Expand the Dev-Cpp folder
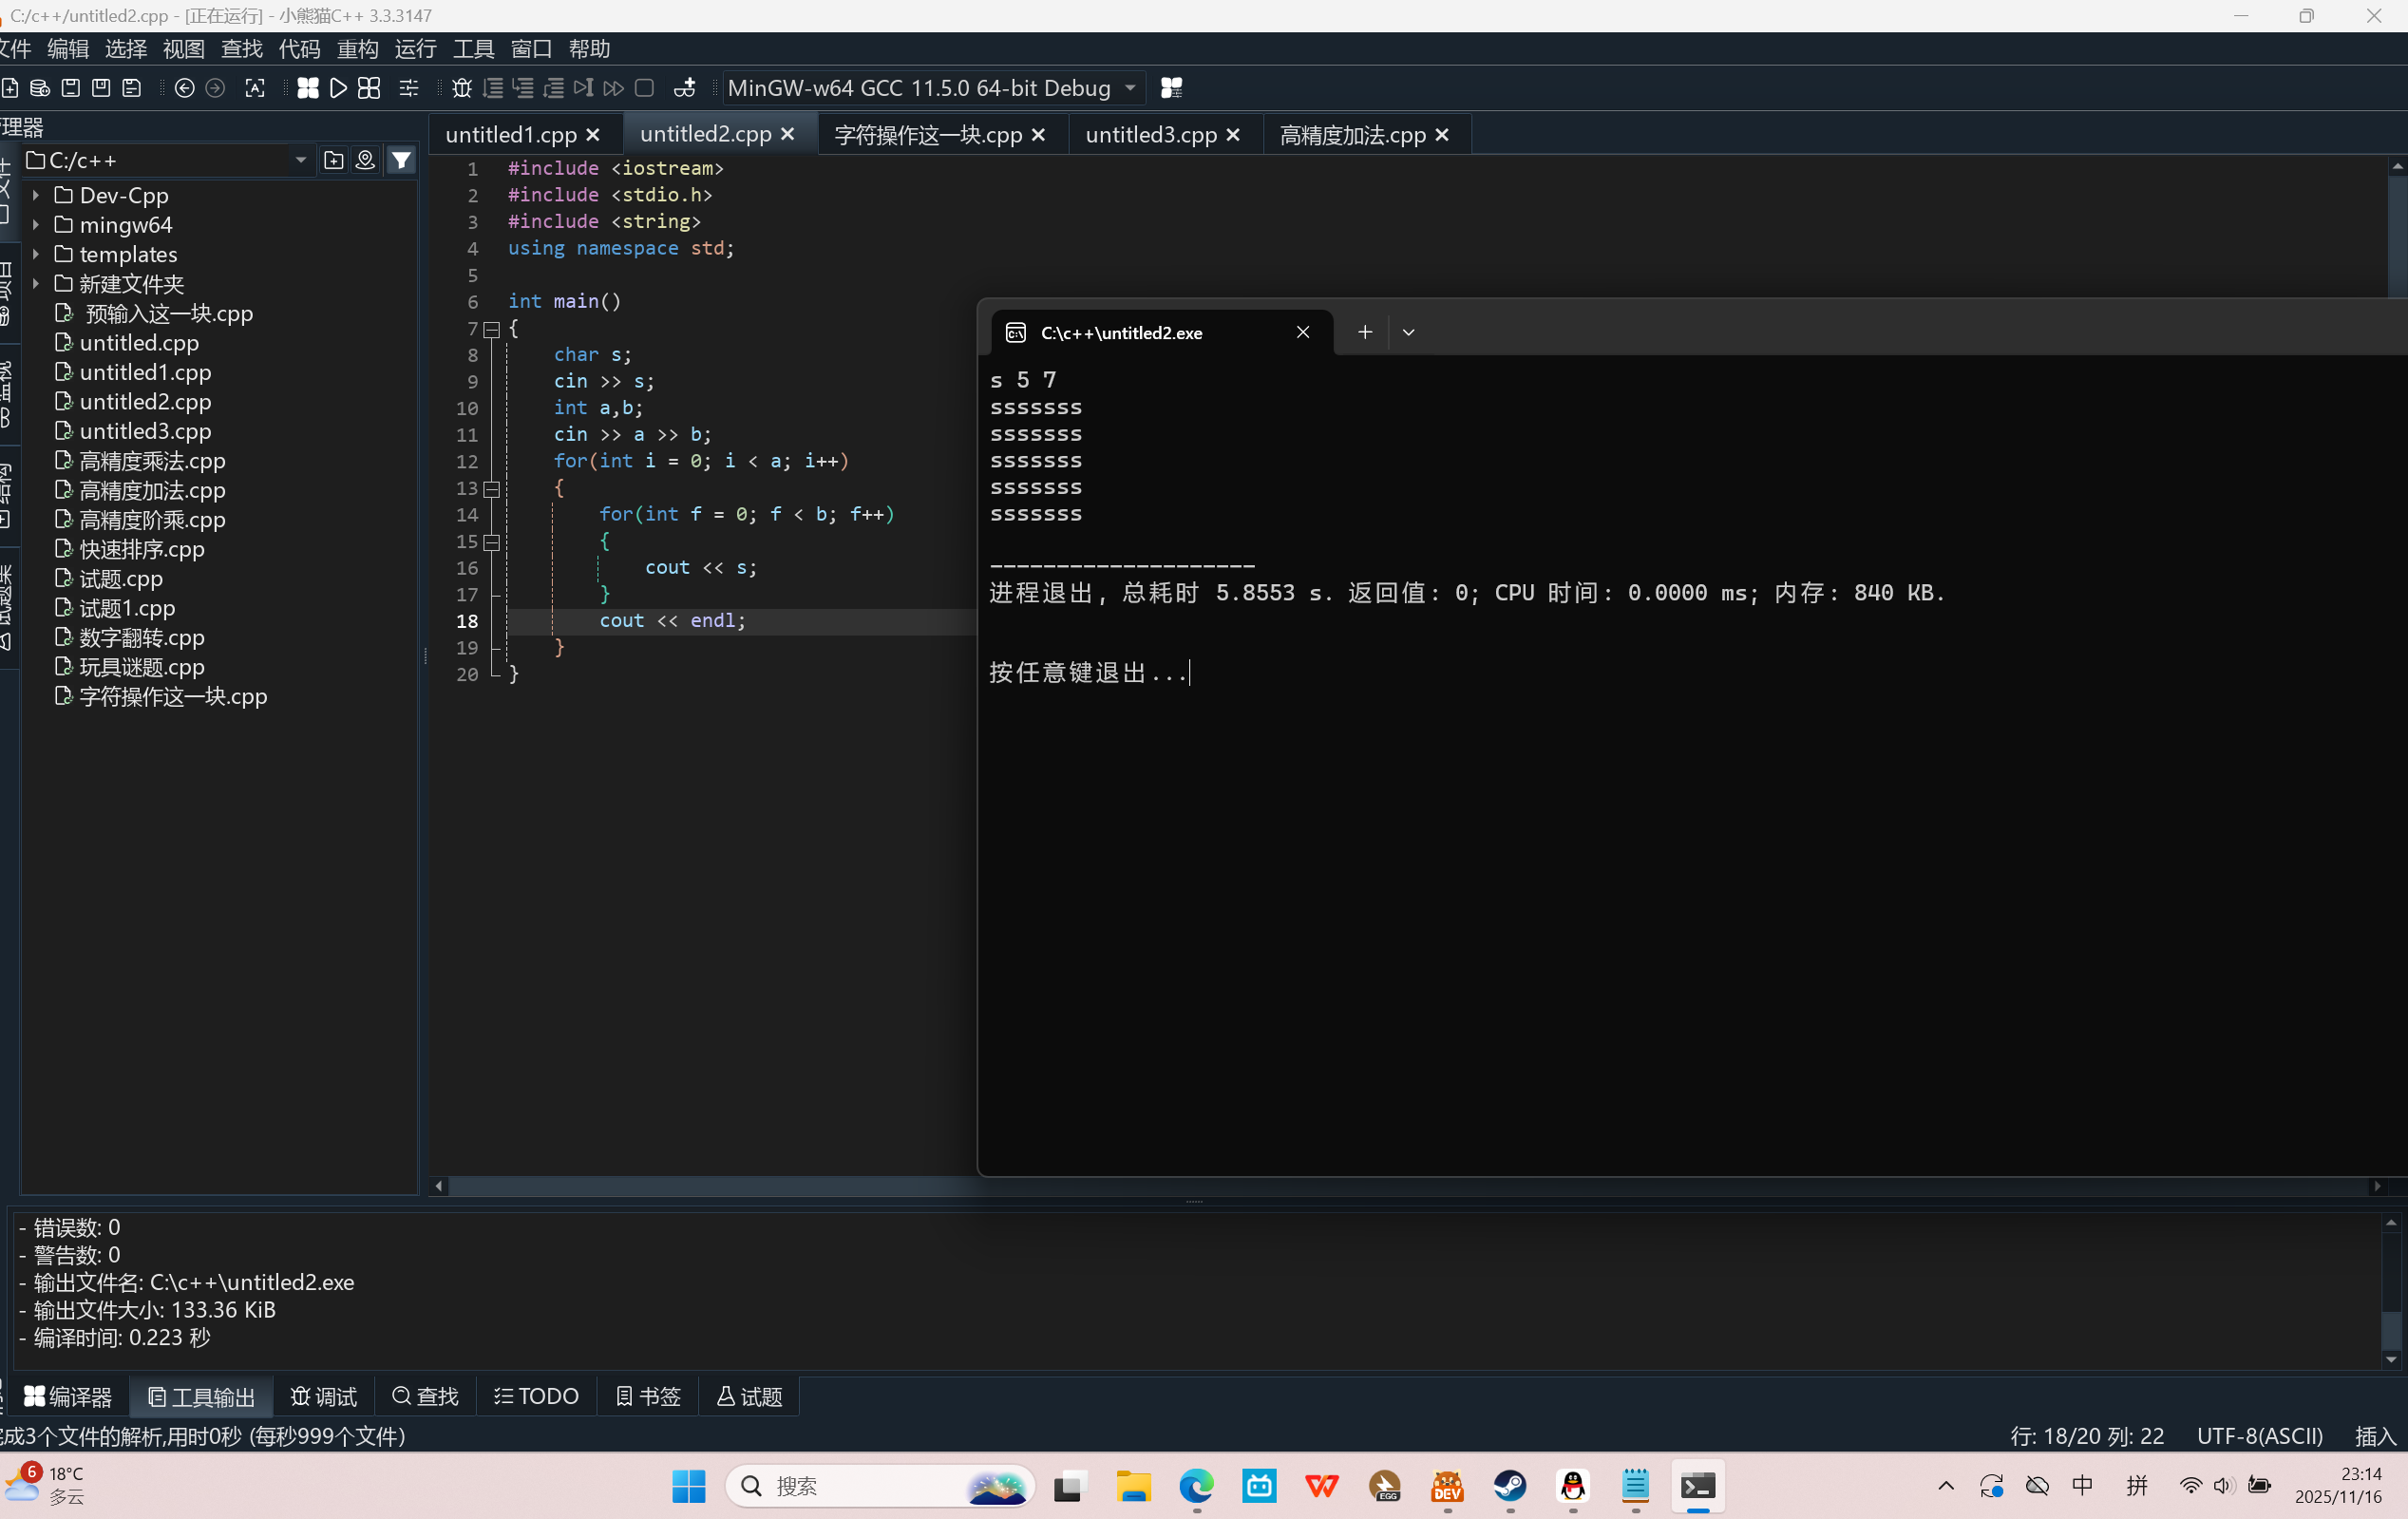Image resolution: width=2408 pixels, height=1519 pixels. coord(36,195)
